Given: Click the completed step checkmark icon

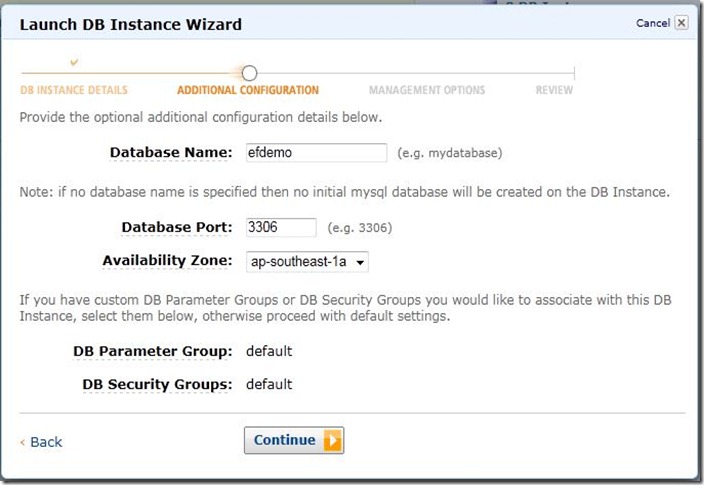Looking at the screenshot, I should tap(74, 62).
